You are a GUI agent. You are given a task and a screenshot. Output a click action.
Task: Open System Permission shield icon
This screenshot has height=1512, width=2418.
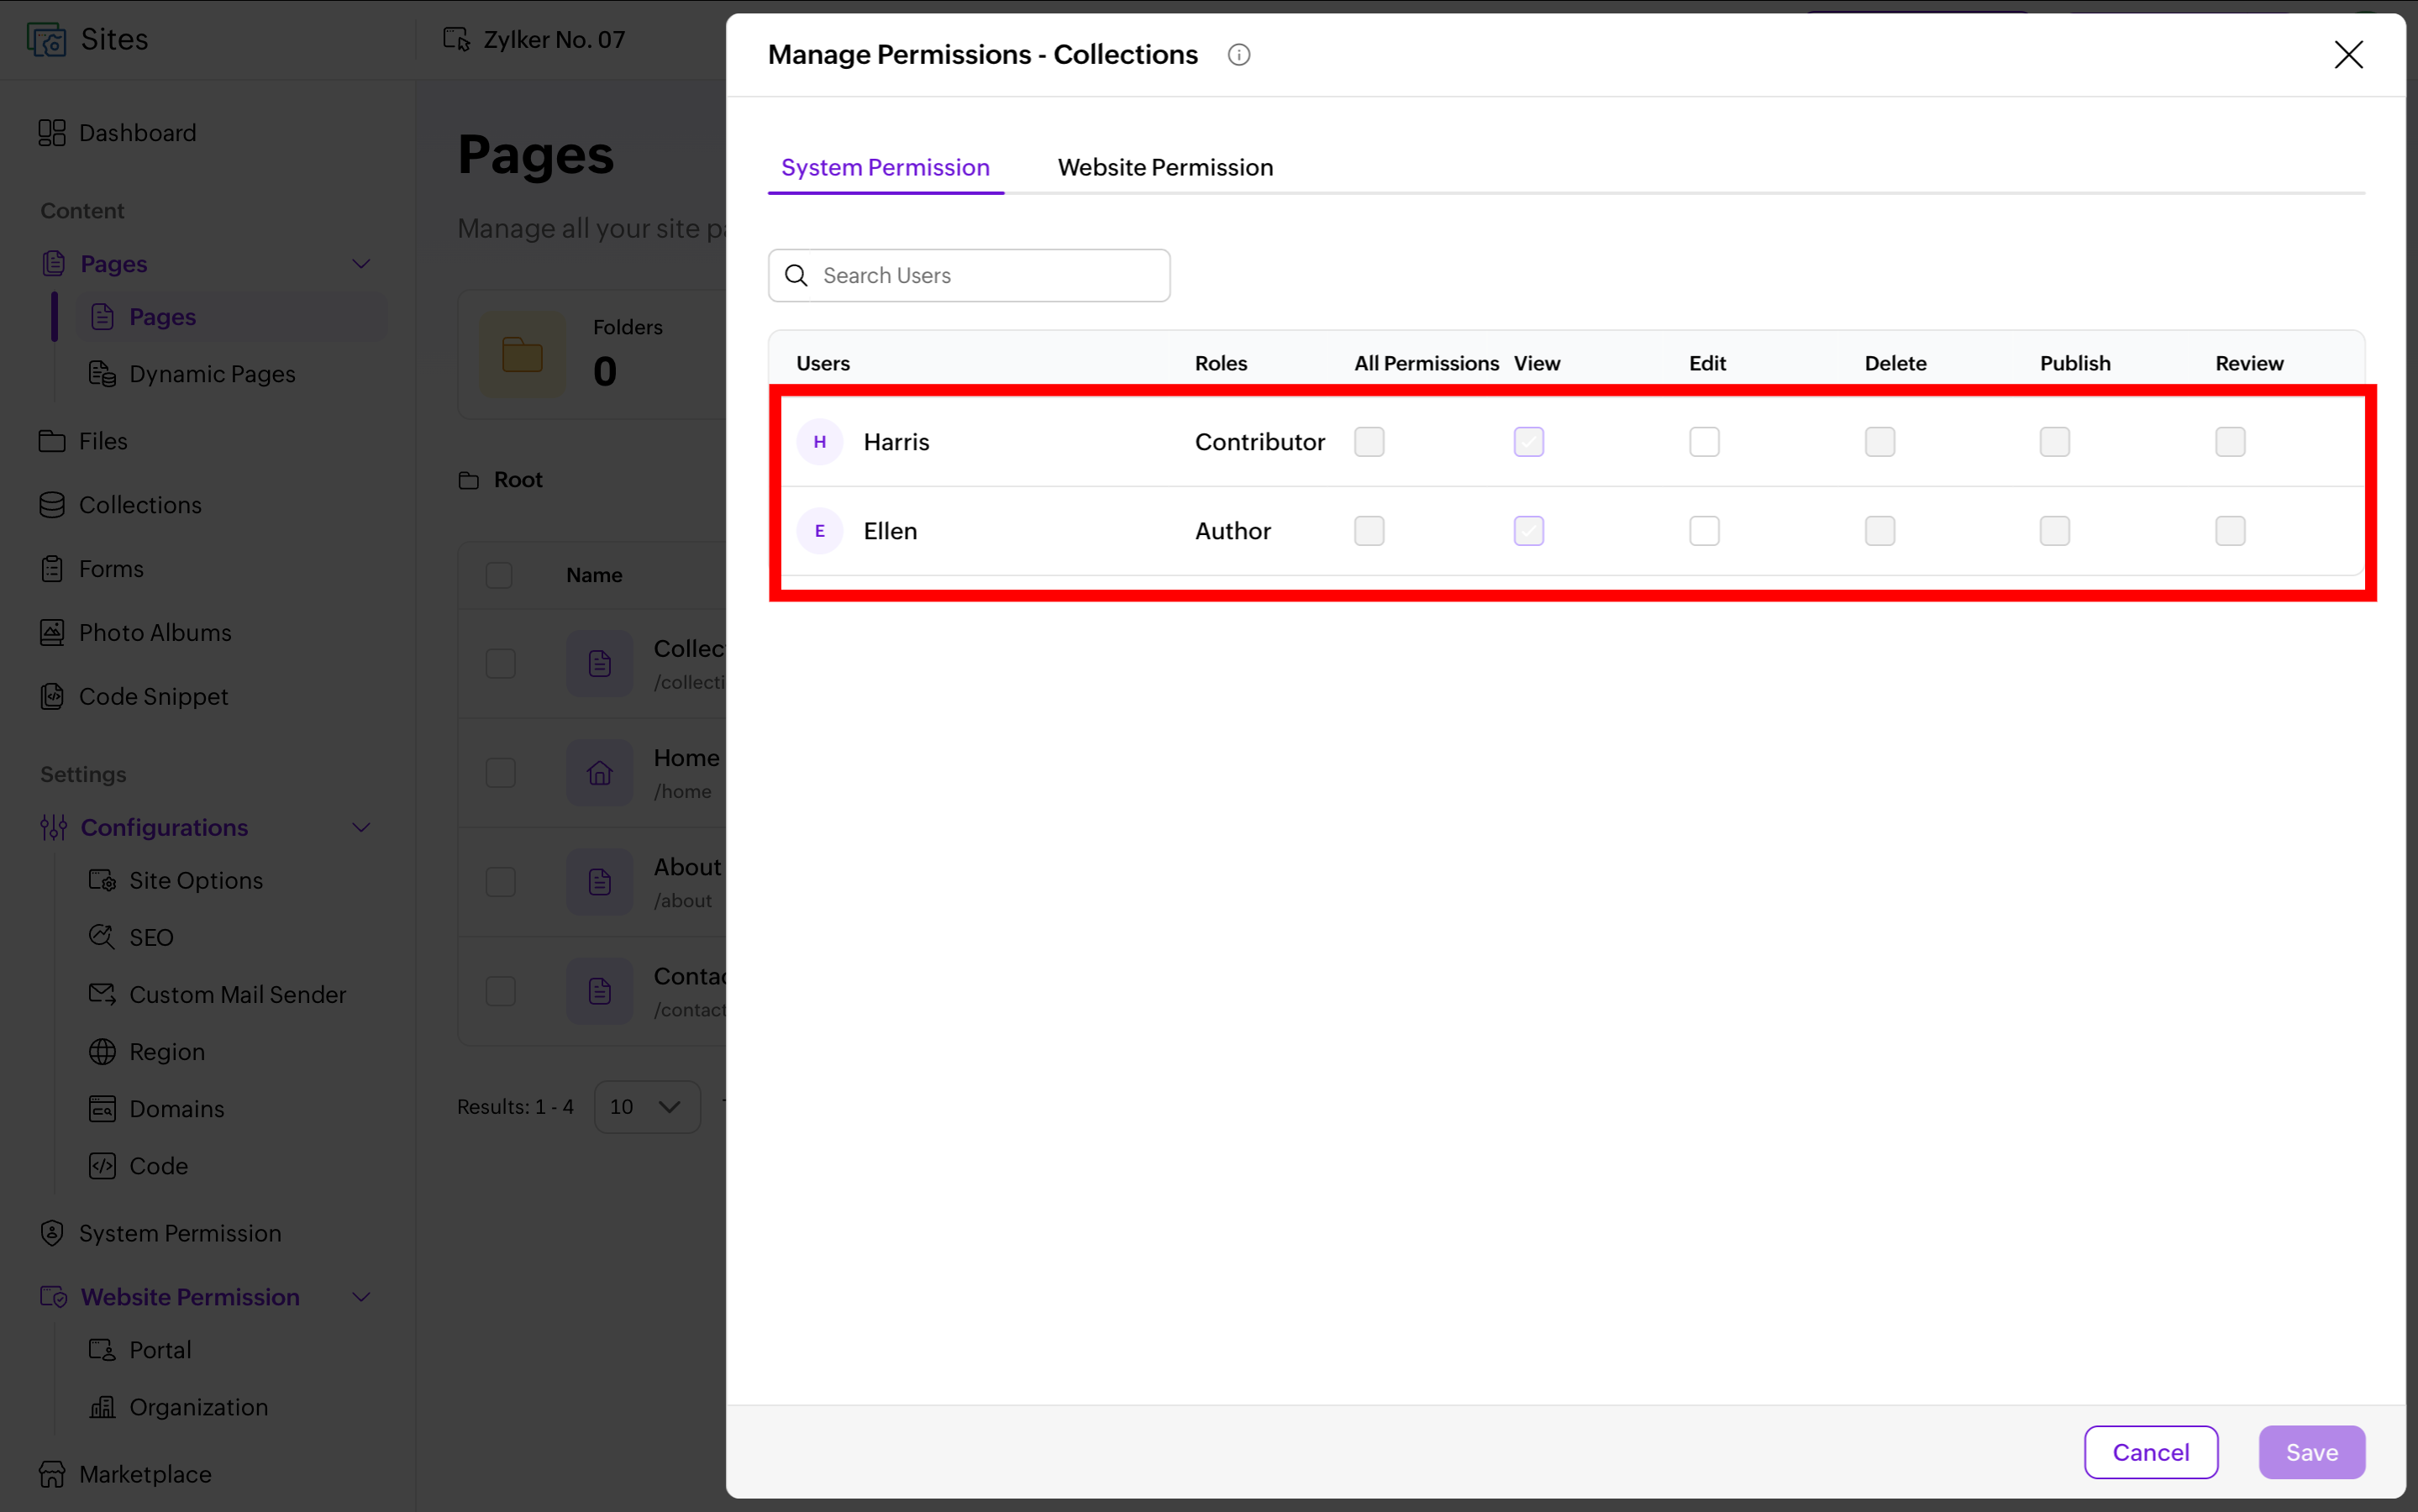click(x=52, y=1233)
